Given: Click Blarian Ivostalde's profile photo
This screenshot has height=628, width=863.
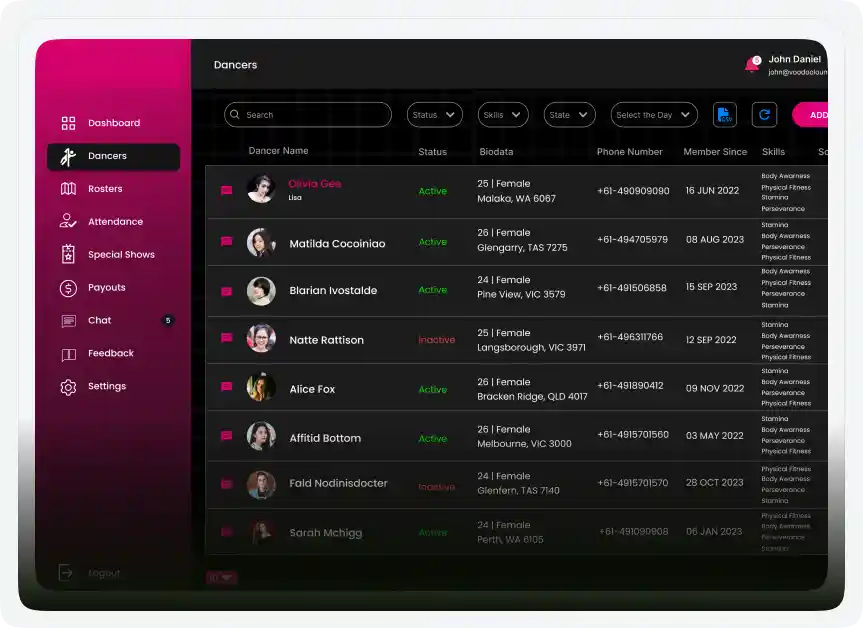Looking at the screenshot, I should [261, 291].
